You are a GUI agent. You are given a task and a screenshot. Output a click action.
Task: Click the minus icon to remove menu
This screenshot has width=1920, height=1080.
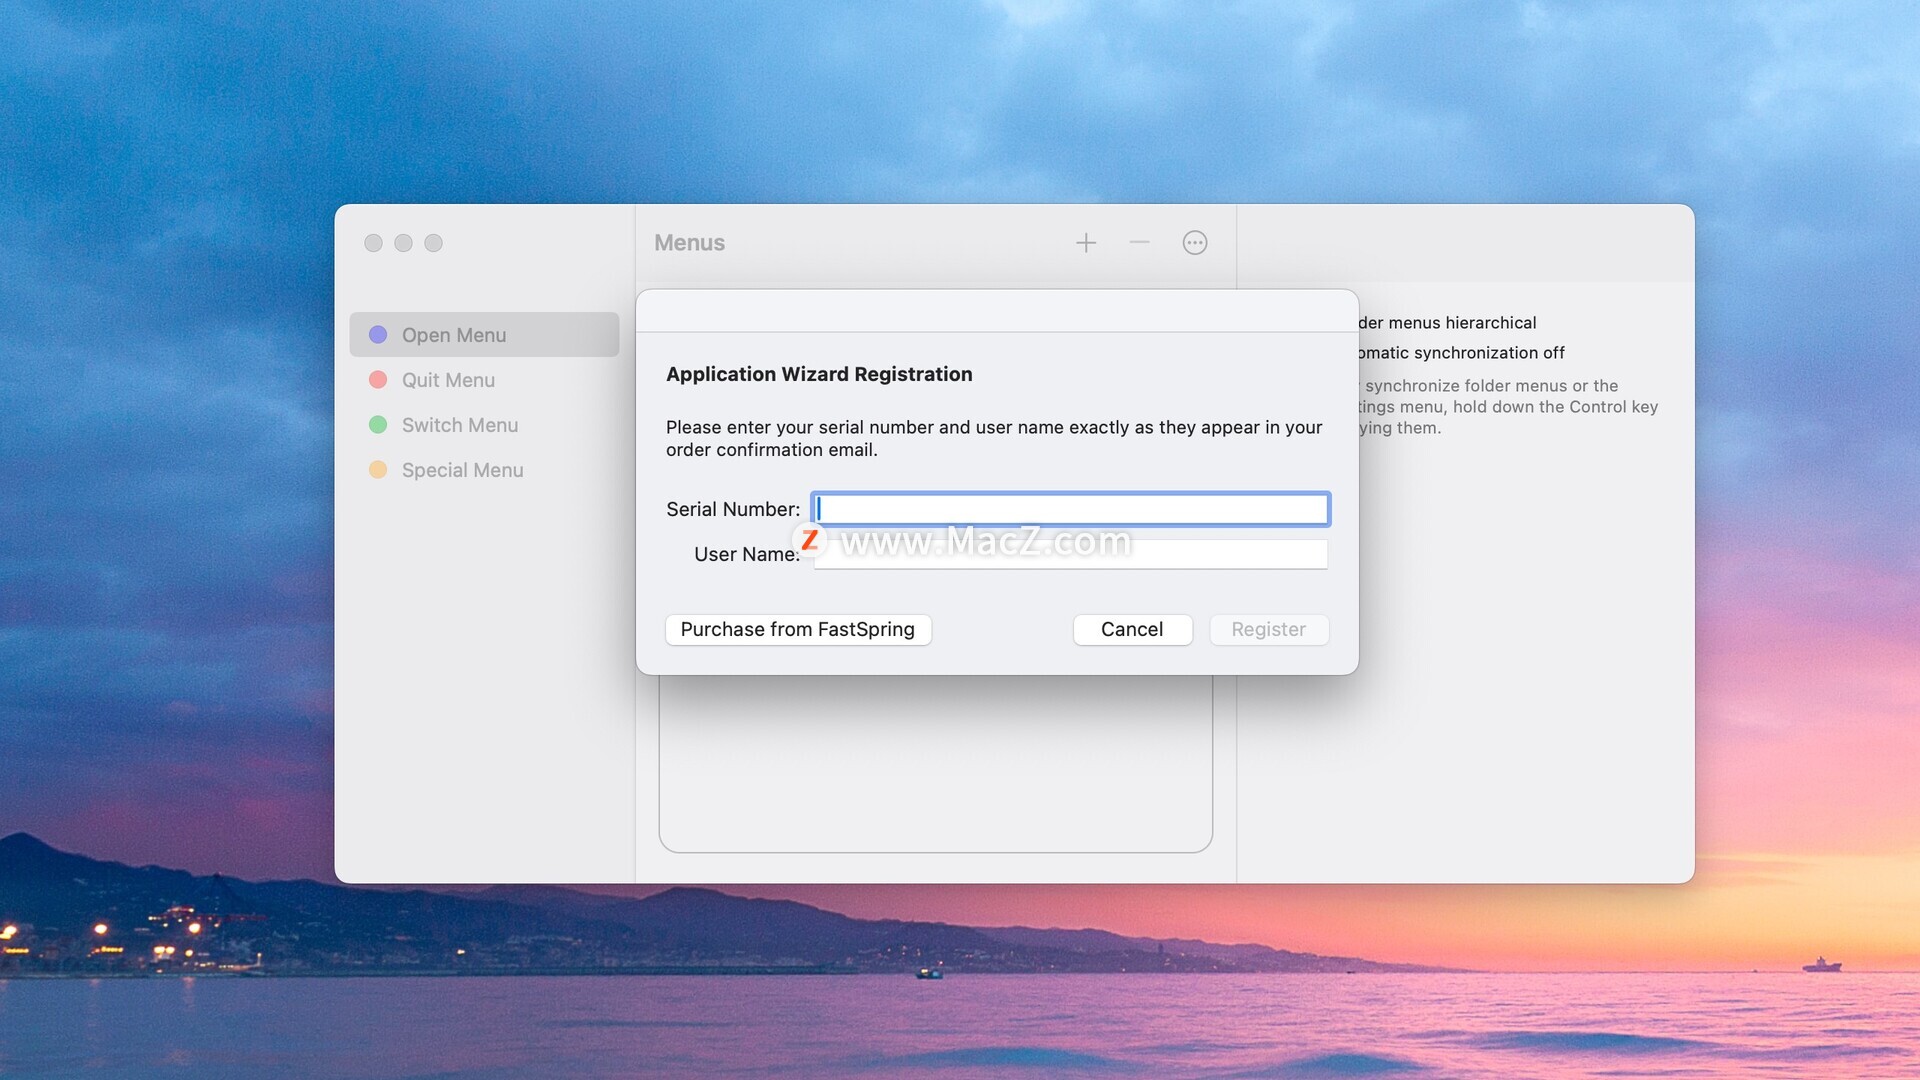[x=1139, y=243]
